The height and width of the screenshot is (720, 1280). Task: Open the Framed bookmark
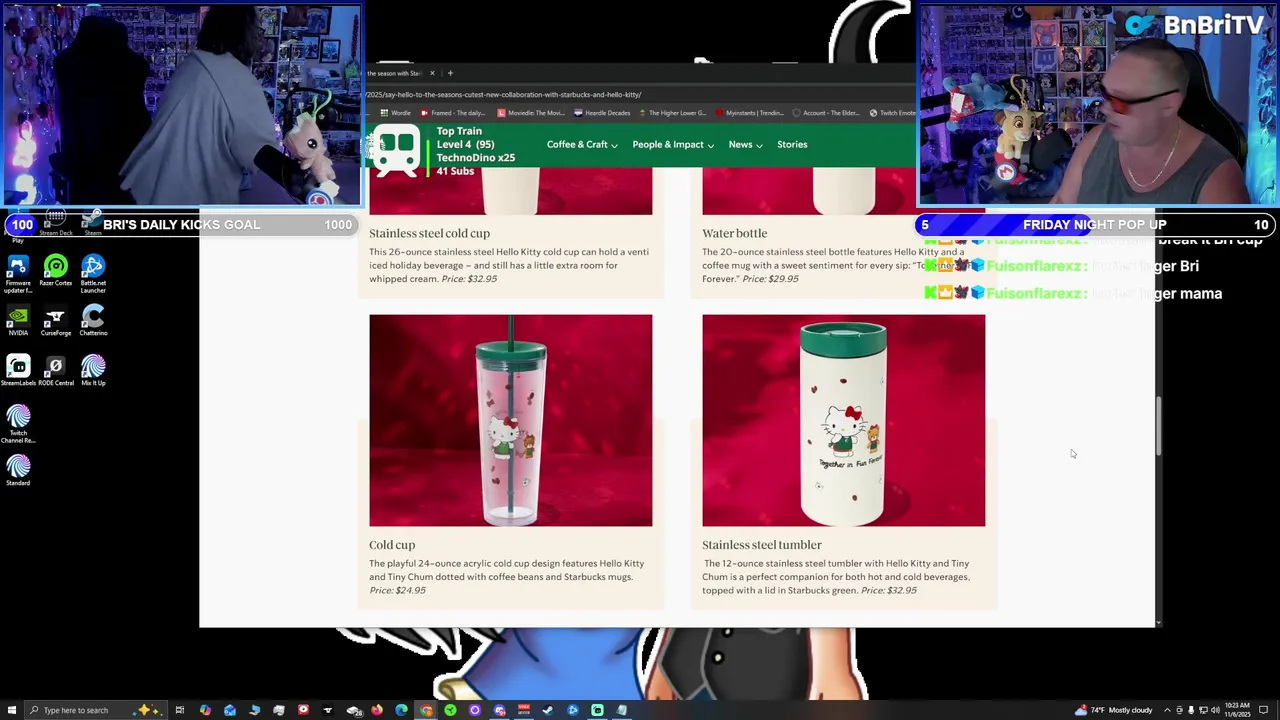pos(453,113)
